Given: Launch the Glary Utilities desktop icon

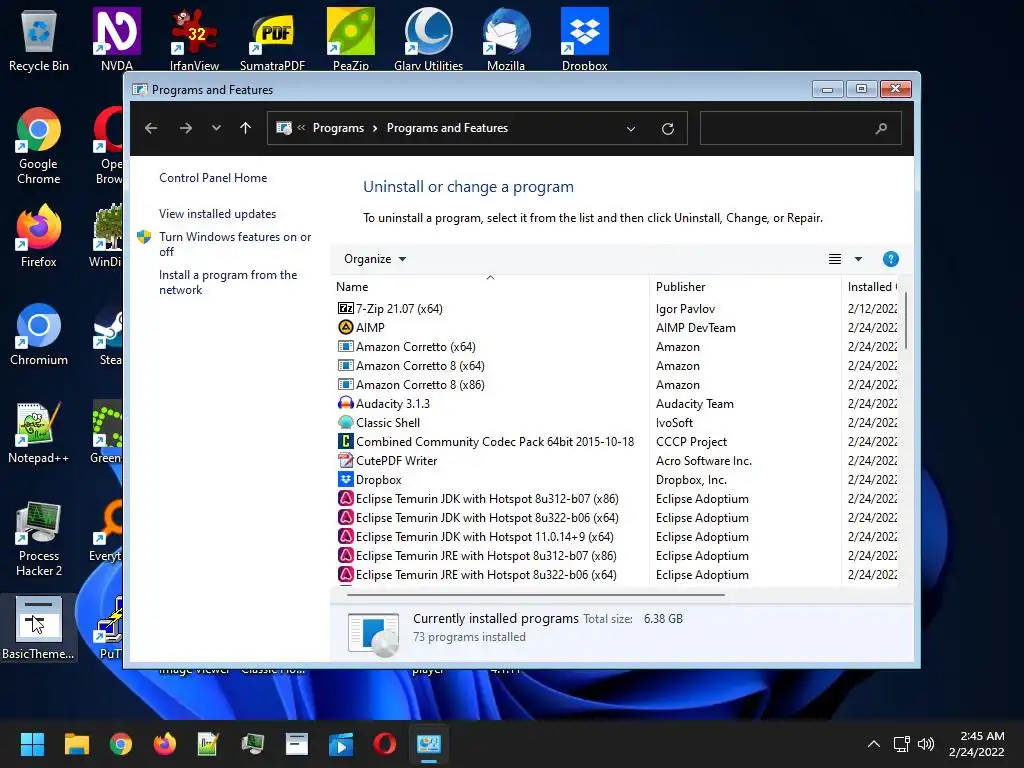Looking at the screenshot, I should (428, 38).
